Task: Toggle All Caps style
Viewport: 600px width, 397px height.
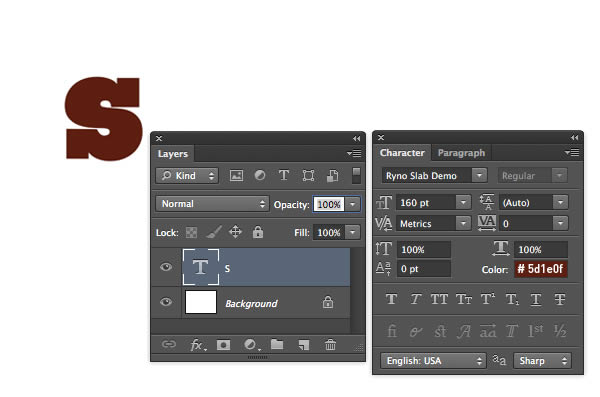Action: point(439,299)
